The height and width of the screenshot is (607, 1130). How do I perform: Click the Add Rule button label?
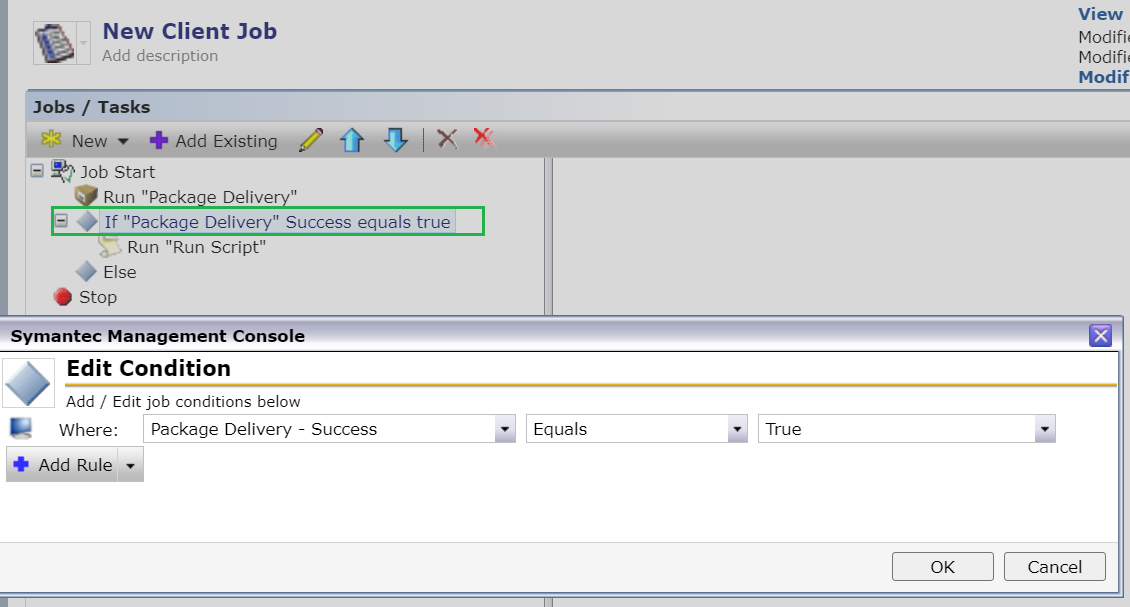coord(76,465)
